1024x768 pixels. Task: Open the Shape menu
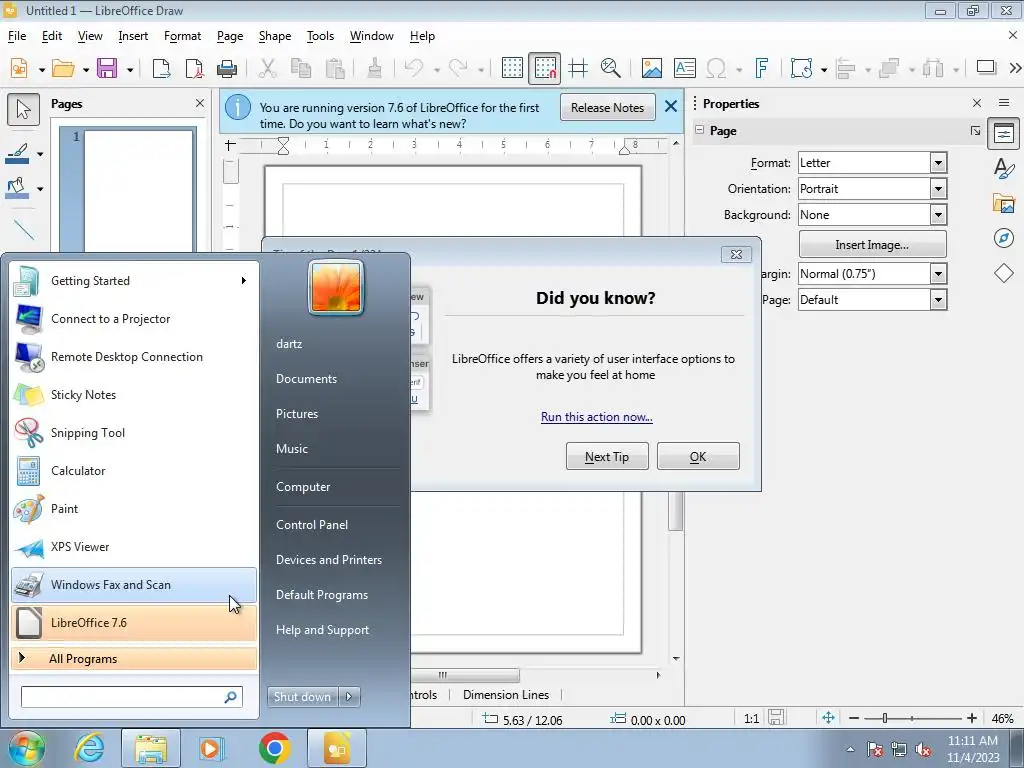click(x=275, y=36)
